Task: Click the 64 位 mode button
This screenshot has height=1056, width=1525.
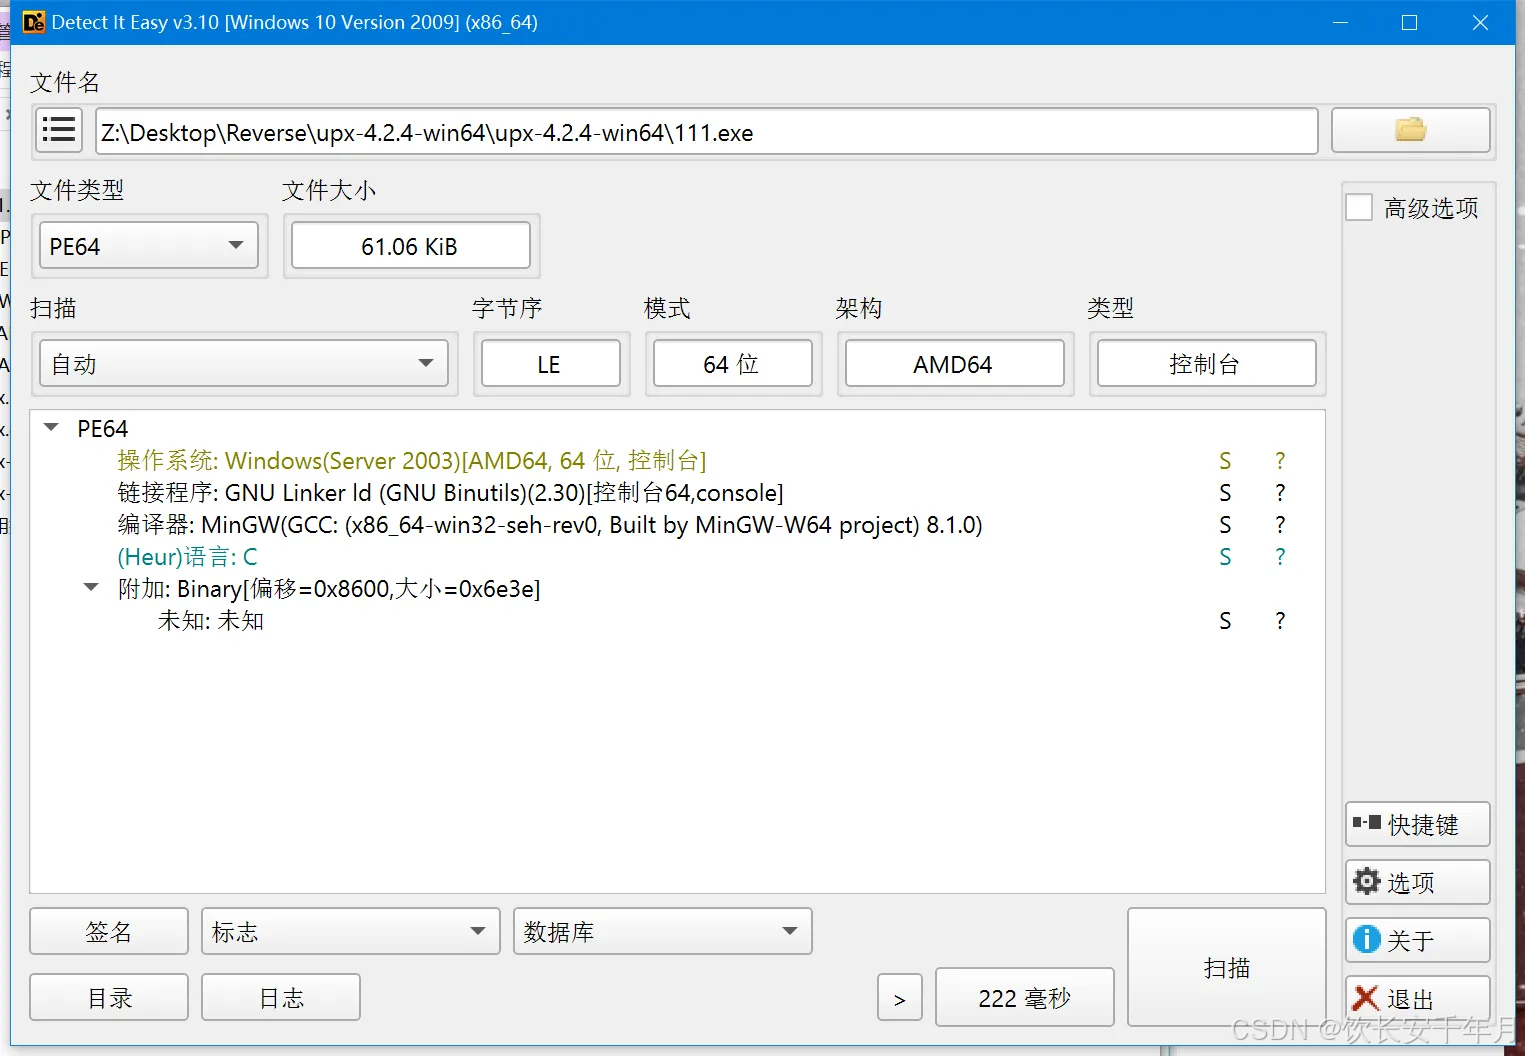Action: (x=733, y=364)
